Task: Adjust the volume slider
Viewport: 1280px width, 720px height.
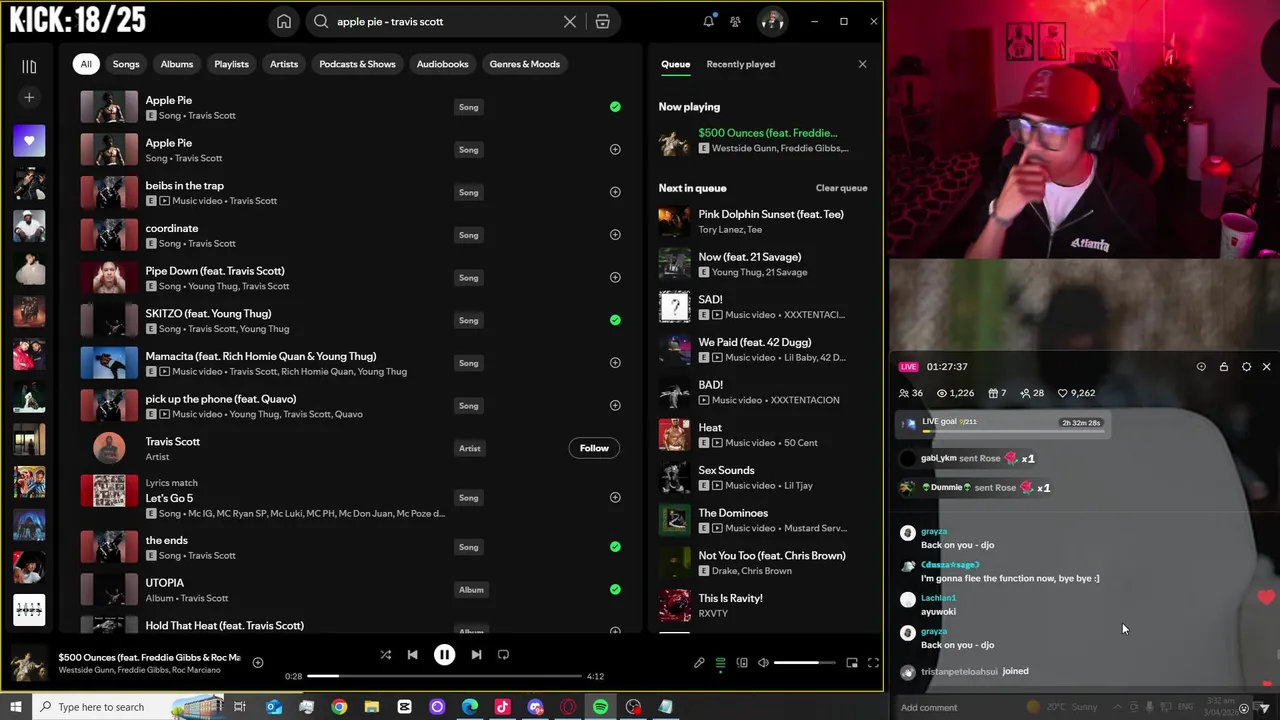Action: click(x=804, y=663)
